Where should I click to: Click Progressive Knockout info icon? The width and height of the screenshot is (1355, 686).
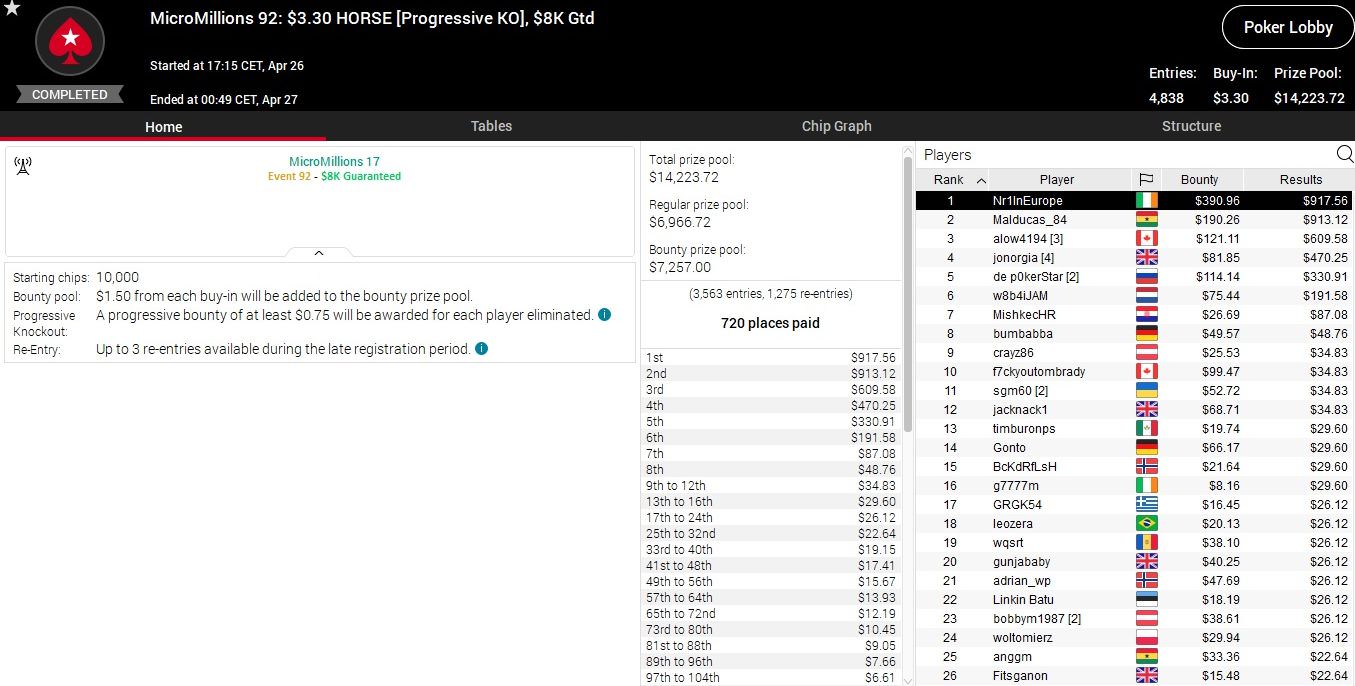pos(605,315)
